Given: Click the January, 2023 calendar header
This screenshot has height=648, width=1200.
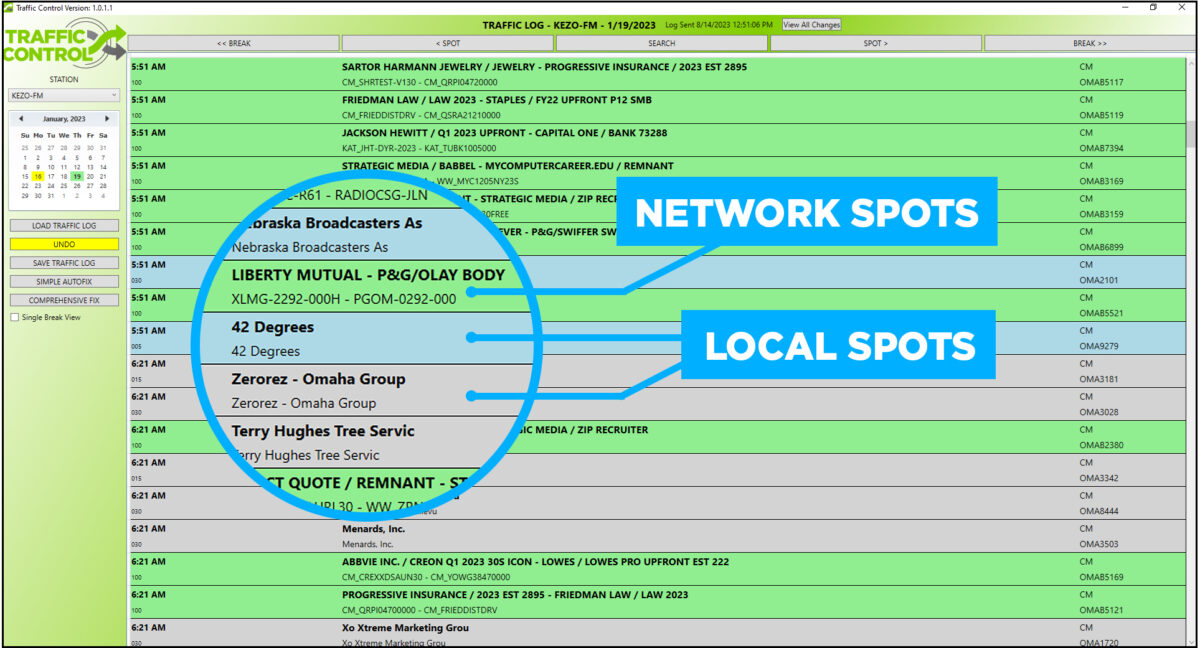Looking at the screenshot, I should coord(64,119).
